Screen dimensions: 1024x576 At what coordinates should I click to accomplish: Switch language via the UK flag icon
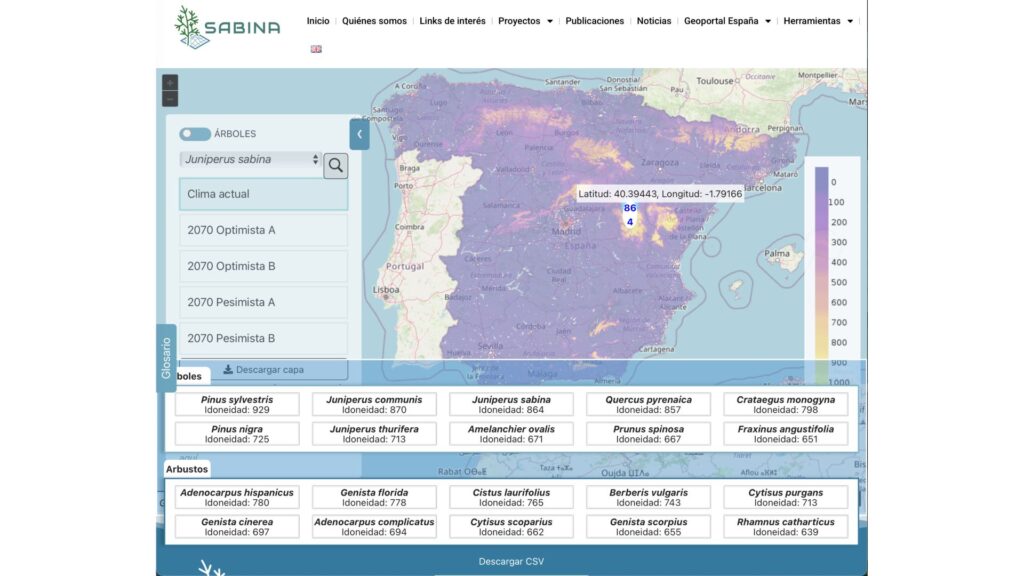316,49
